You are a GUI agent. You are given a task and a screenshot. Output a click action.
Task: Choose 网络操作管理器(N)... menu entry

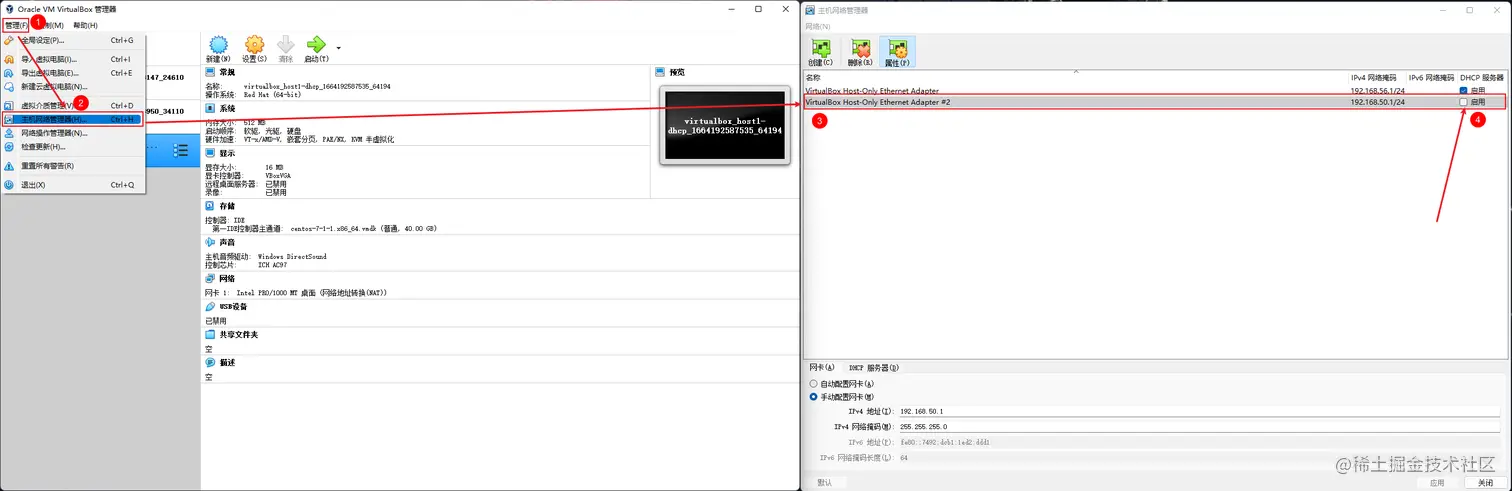tap(74, 132)
